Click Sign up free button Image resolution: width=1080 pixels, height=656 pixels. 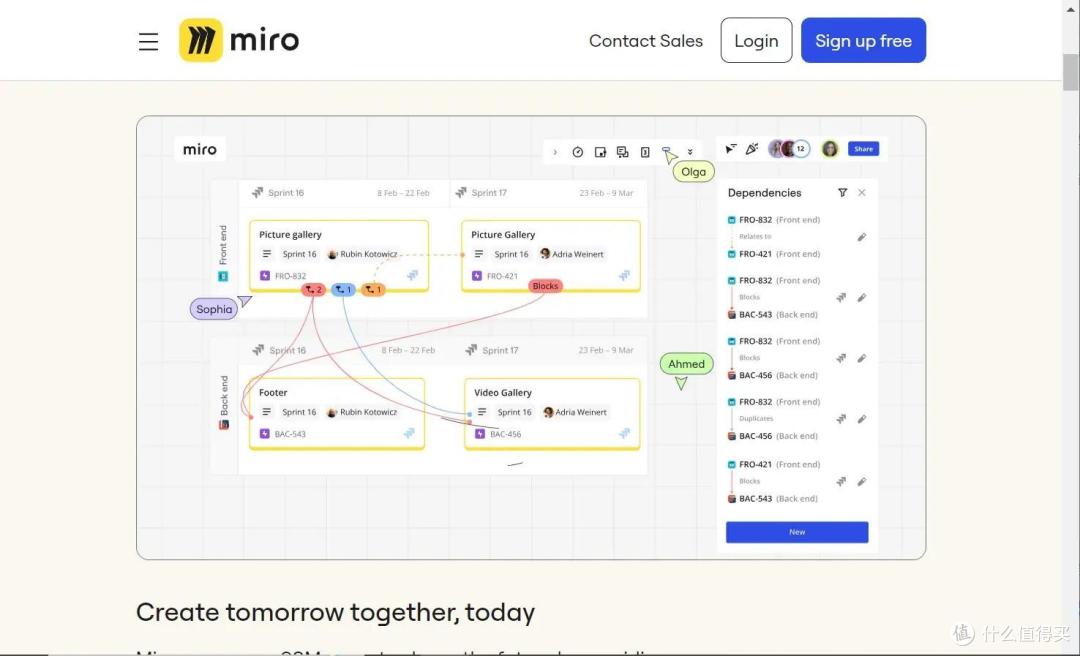tap(863, 41)
